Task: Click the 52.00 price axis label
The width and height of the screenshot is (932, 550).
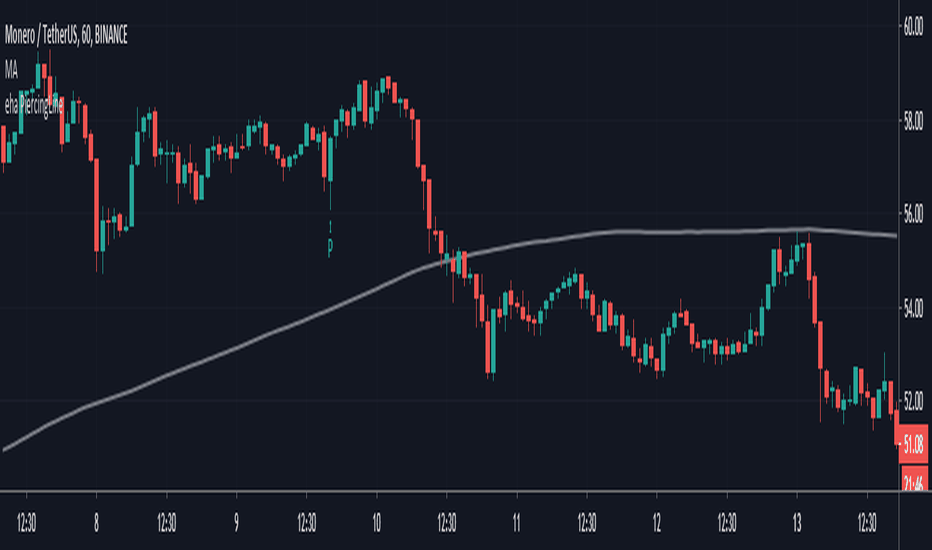Action: (913, 402)
